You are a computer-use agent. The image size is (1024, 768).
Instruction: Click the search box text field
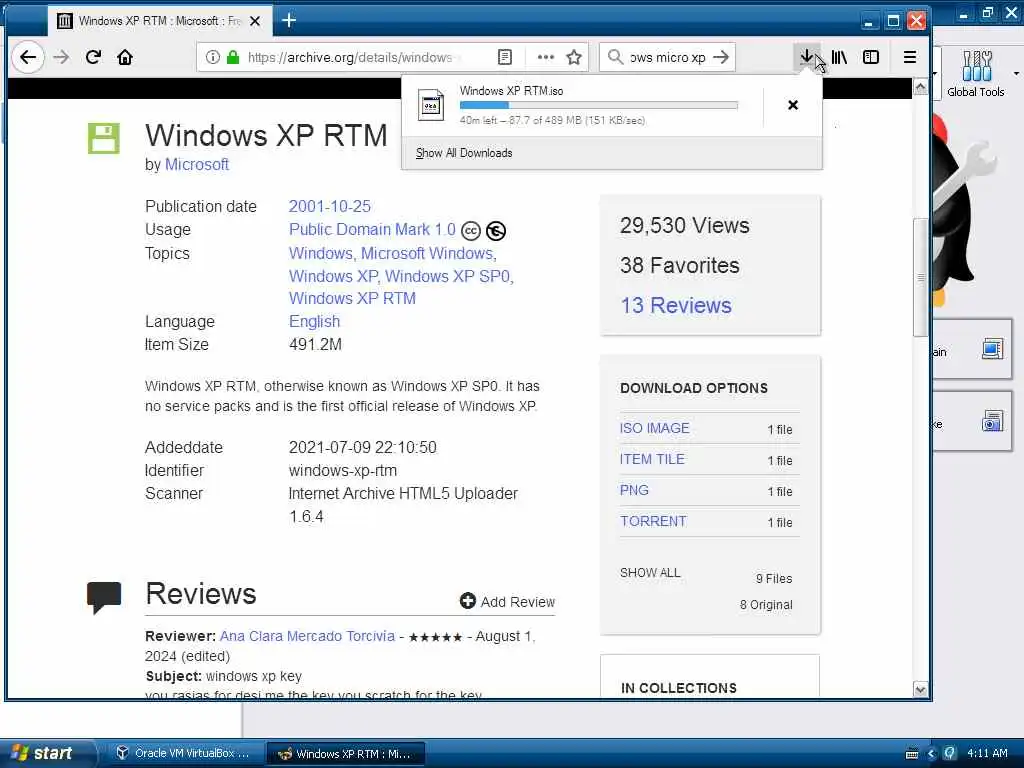coord(667,57)
